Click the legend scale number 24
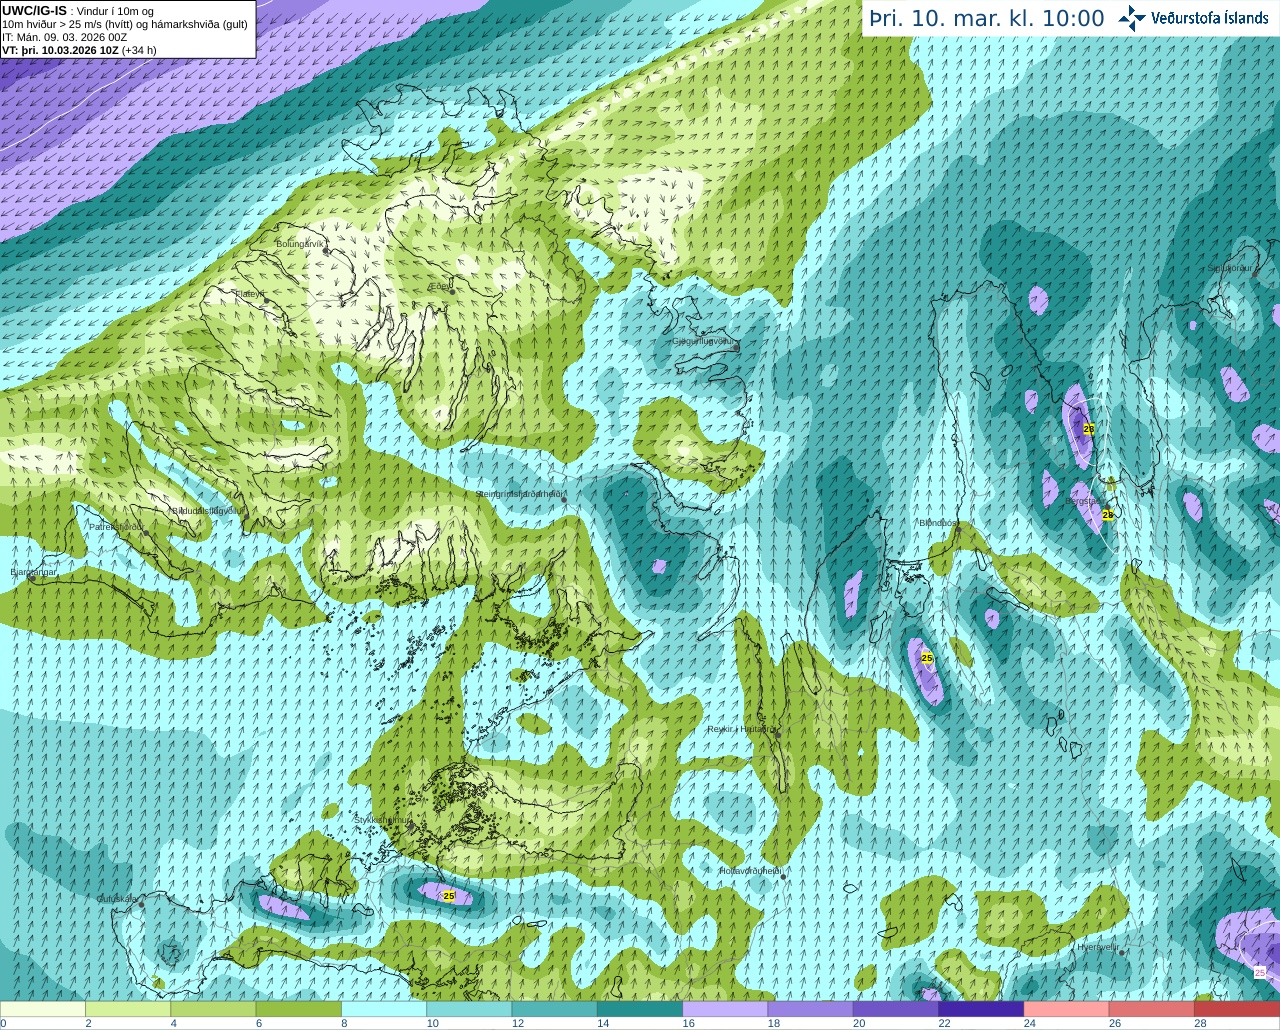 tap(1030, 1023)
